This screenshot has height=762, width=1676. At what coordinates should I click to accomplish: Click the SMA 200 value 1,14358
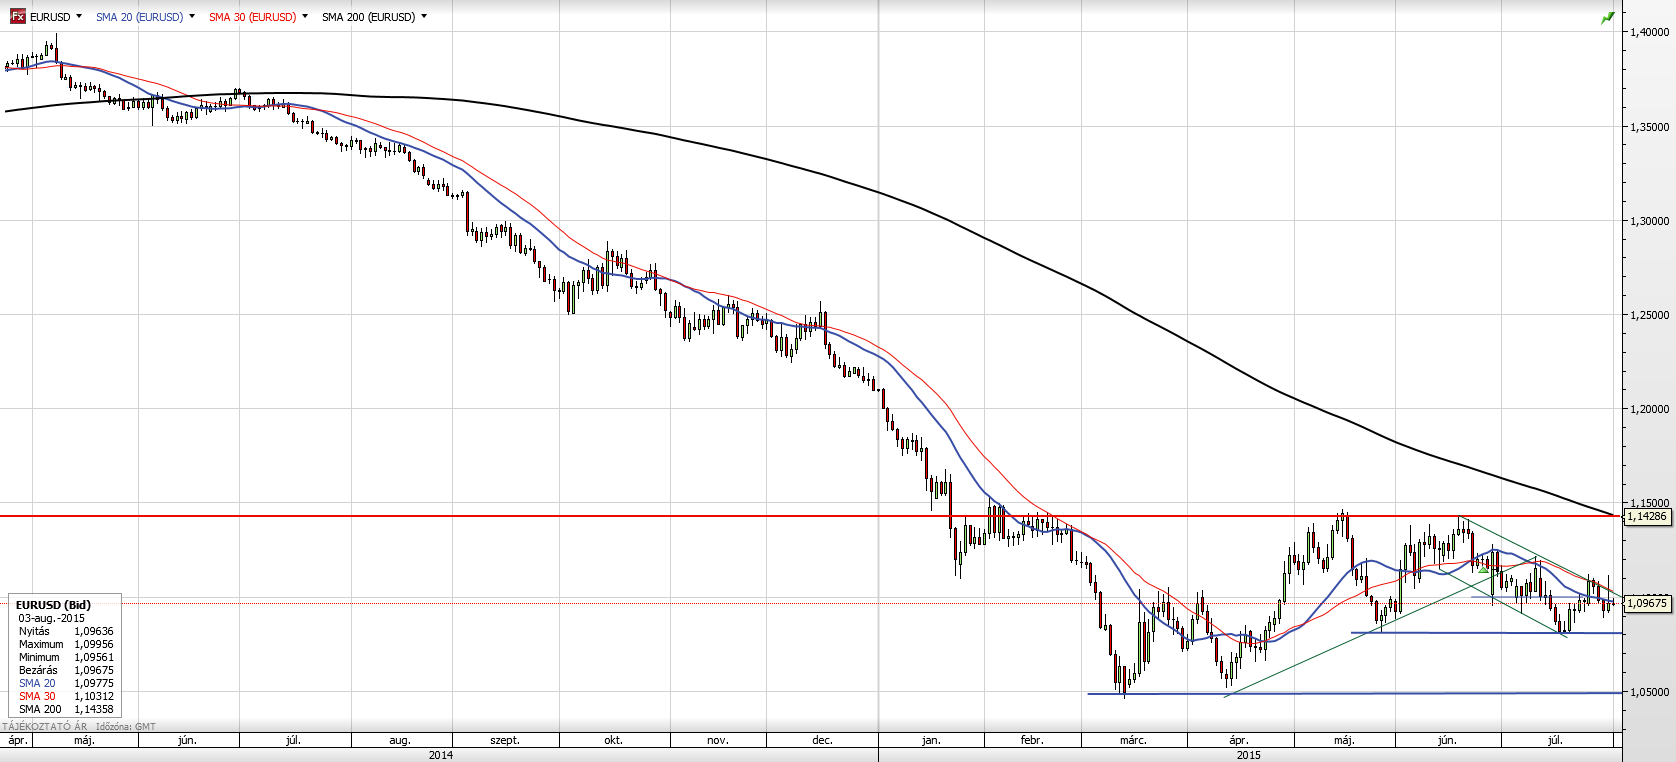click(94, 709)
